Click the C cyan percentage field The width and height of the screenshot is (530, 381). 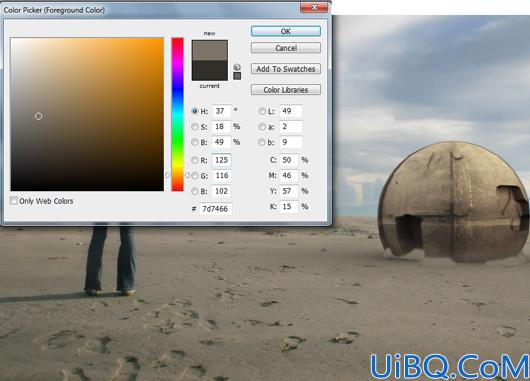tap(289, 160)
